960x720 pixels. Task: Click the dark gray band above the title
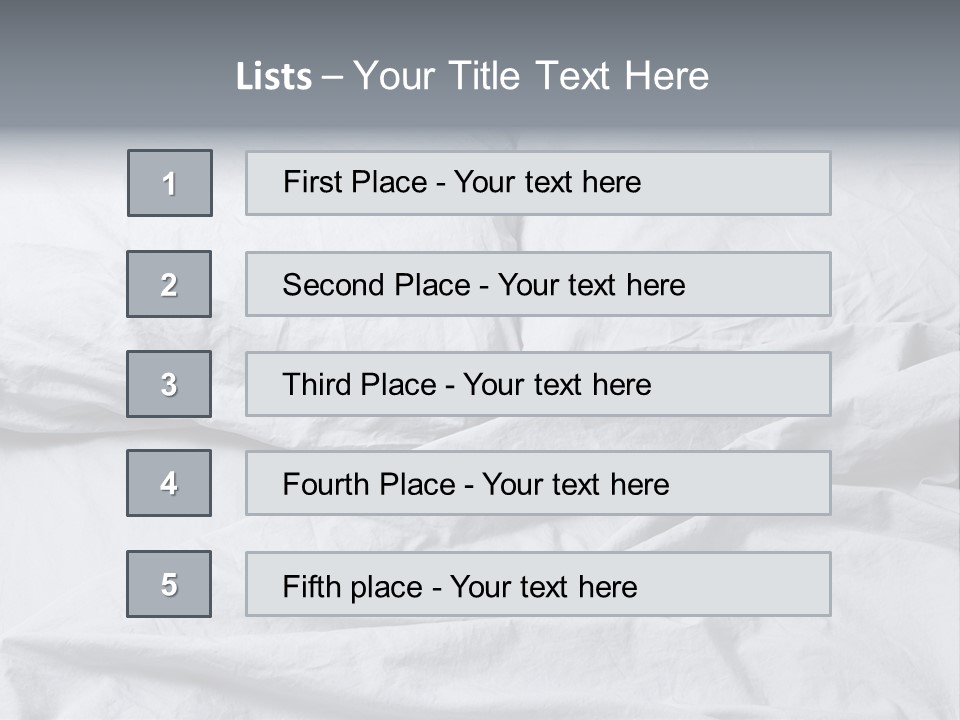(480, 22)
